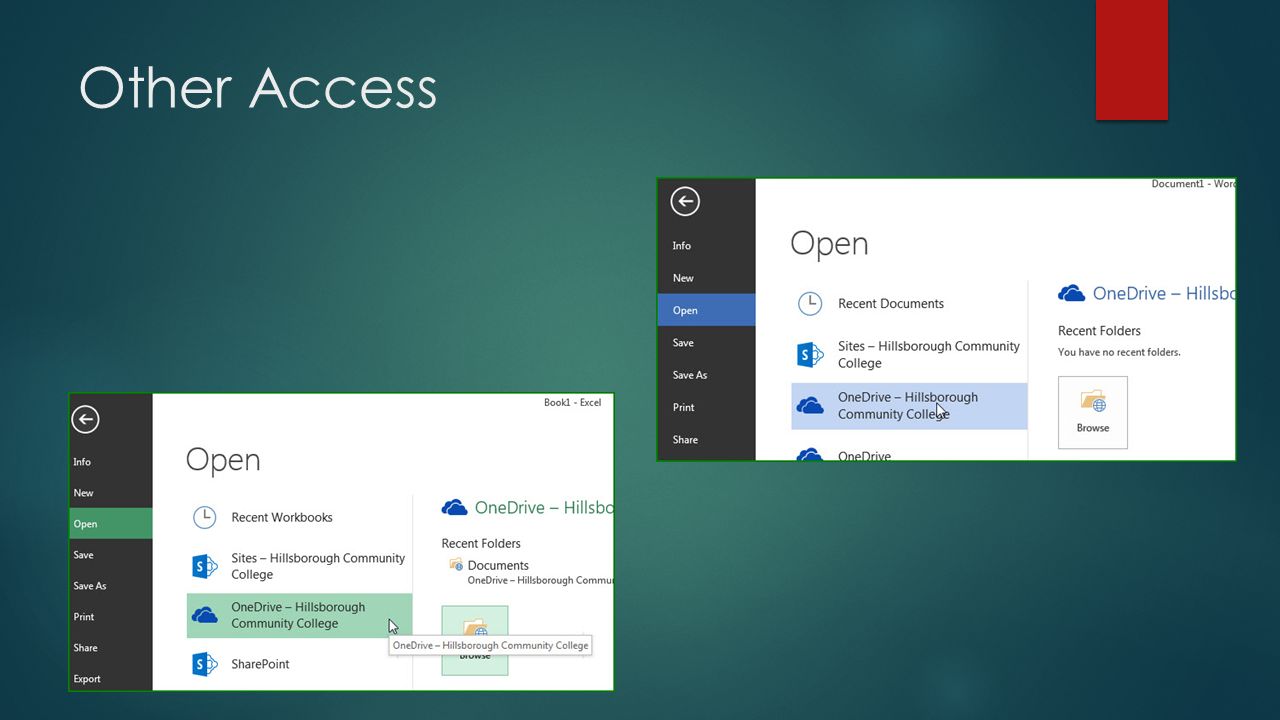Click the SharePoint row icon in Excel
The height and width of the screenshot is (720, 1280).
tap(205, 664)
